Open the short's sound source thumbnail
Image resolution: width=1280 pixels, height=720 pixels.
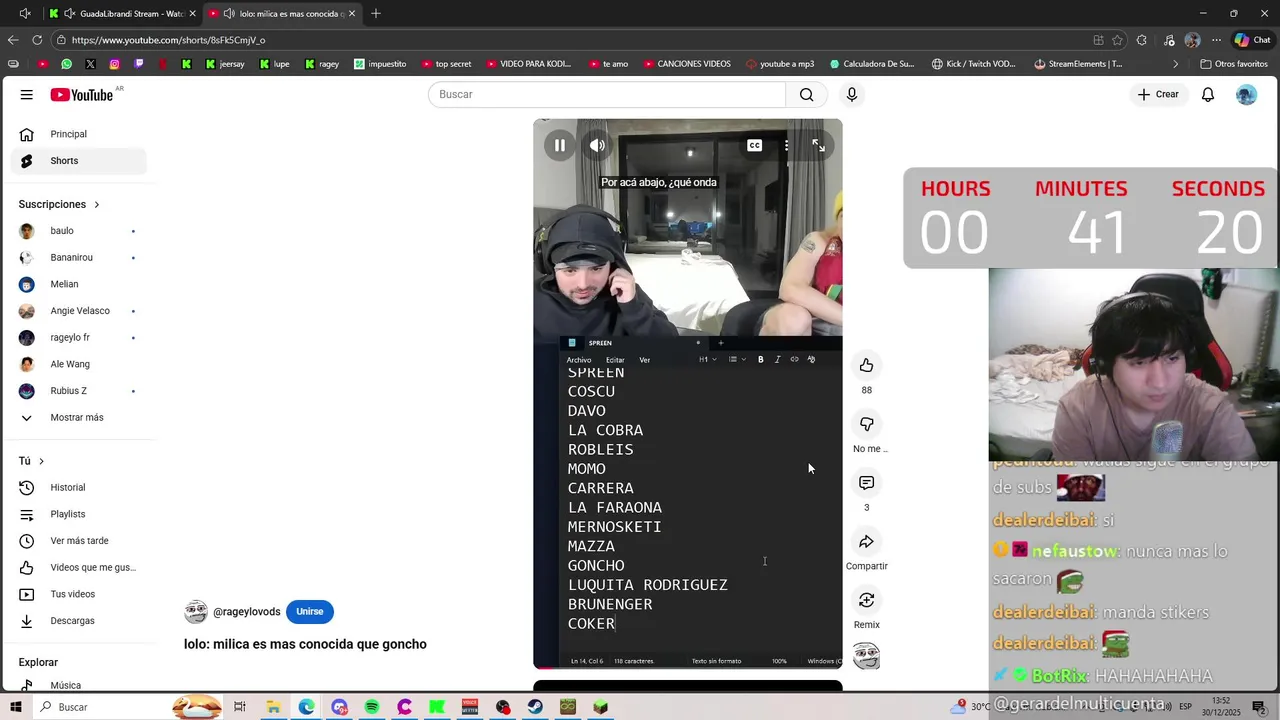866,656
